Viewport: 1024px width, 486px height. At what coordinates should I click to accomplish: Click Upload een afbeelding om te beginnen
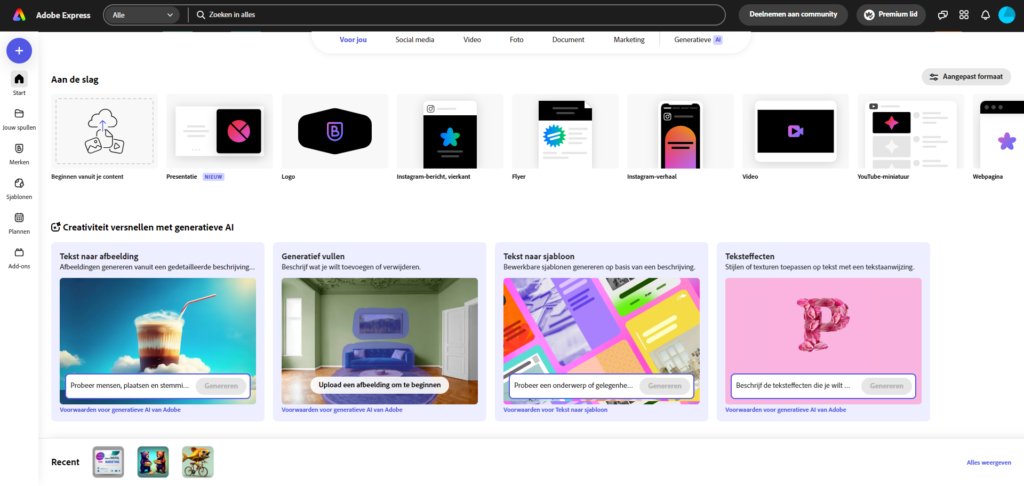coord(379,385)
